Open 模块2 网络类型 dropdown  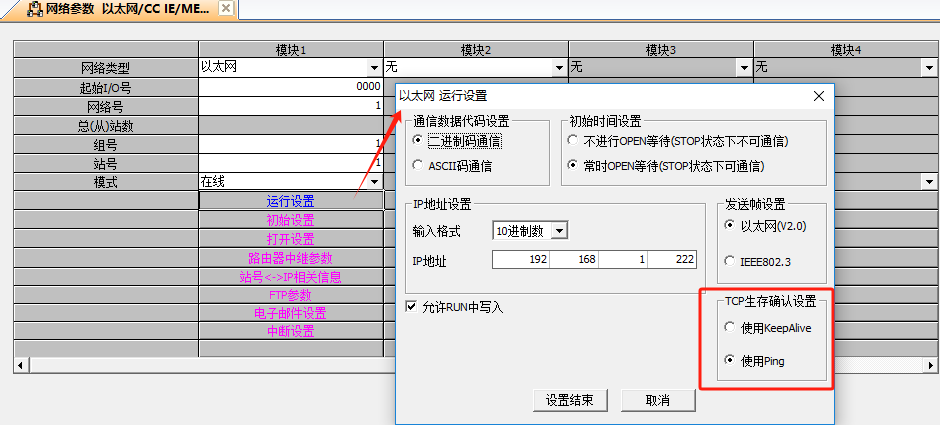coord(560,68)
